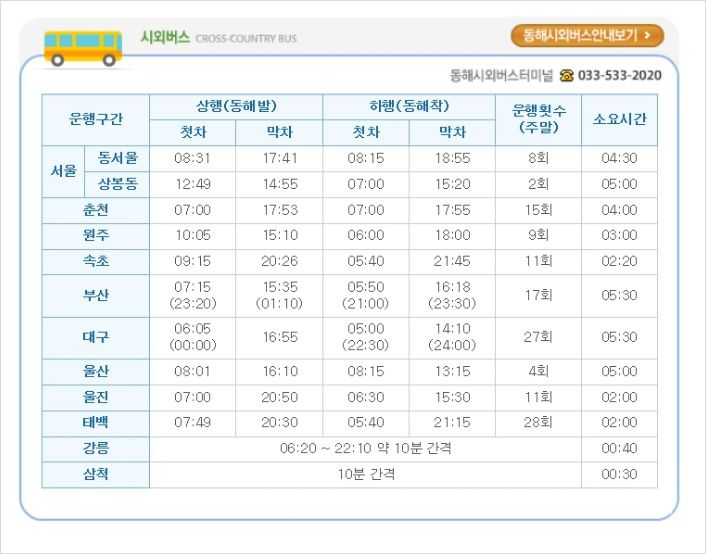Click 2회 in the 상봉동 row
The width and height of the screenshot is (706, 554).
(538, 184)
